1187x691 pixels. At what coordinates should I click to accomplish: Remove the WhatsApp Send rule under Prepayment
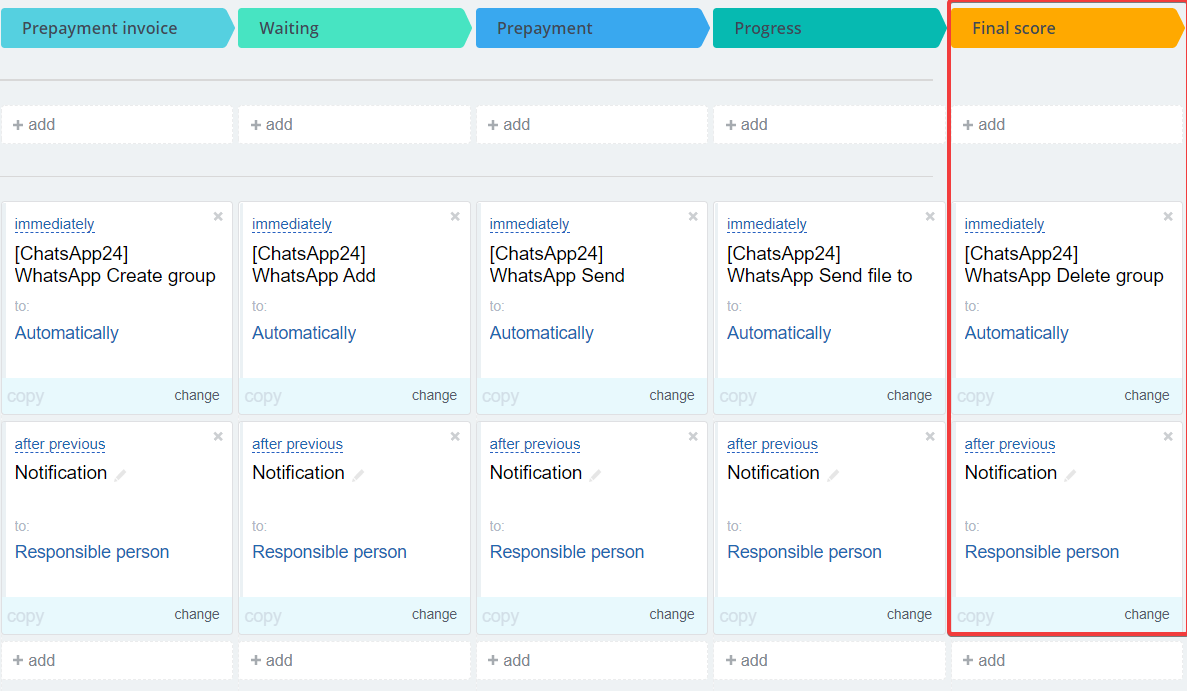[x=693, y=216]
